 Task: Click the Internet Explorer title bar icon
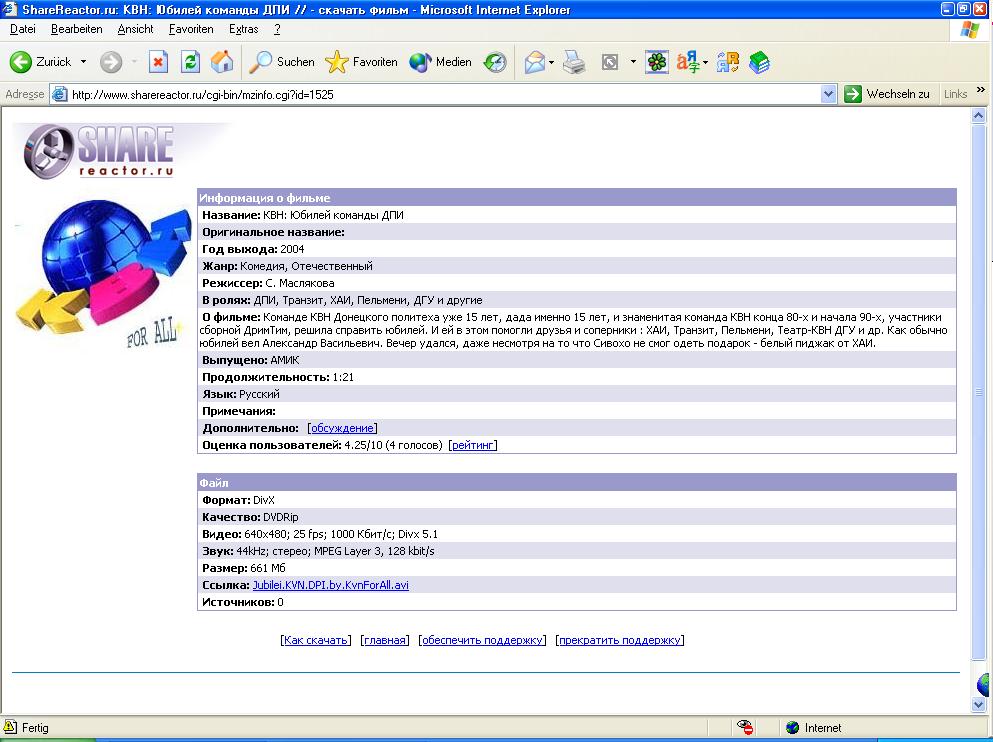(10, 9)
